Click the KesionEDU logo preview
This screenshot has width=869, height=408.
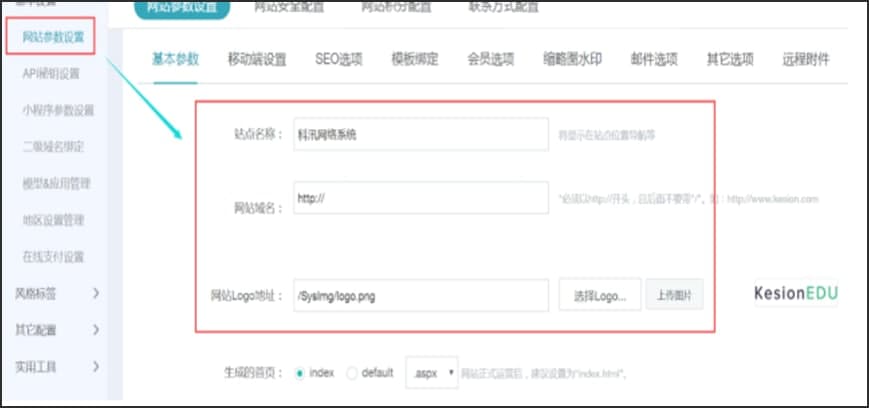point(796,293)
